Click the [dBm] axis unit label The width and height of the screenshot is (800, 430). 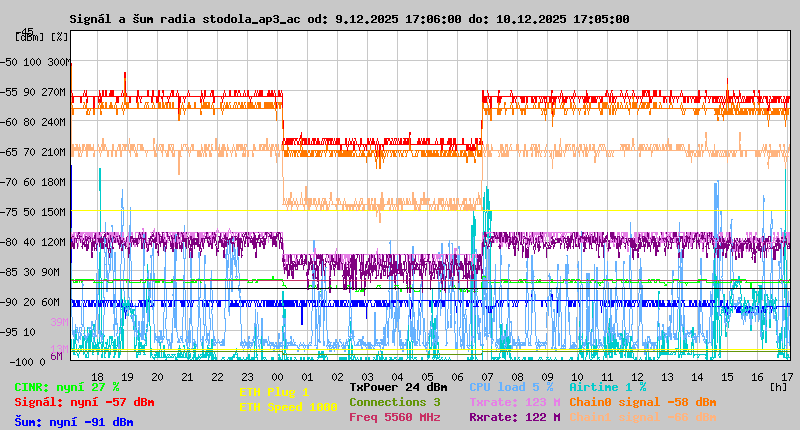[x=29, y=36]
